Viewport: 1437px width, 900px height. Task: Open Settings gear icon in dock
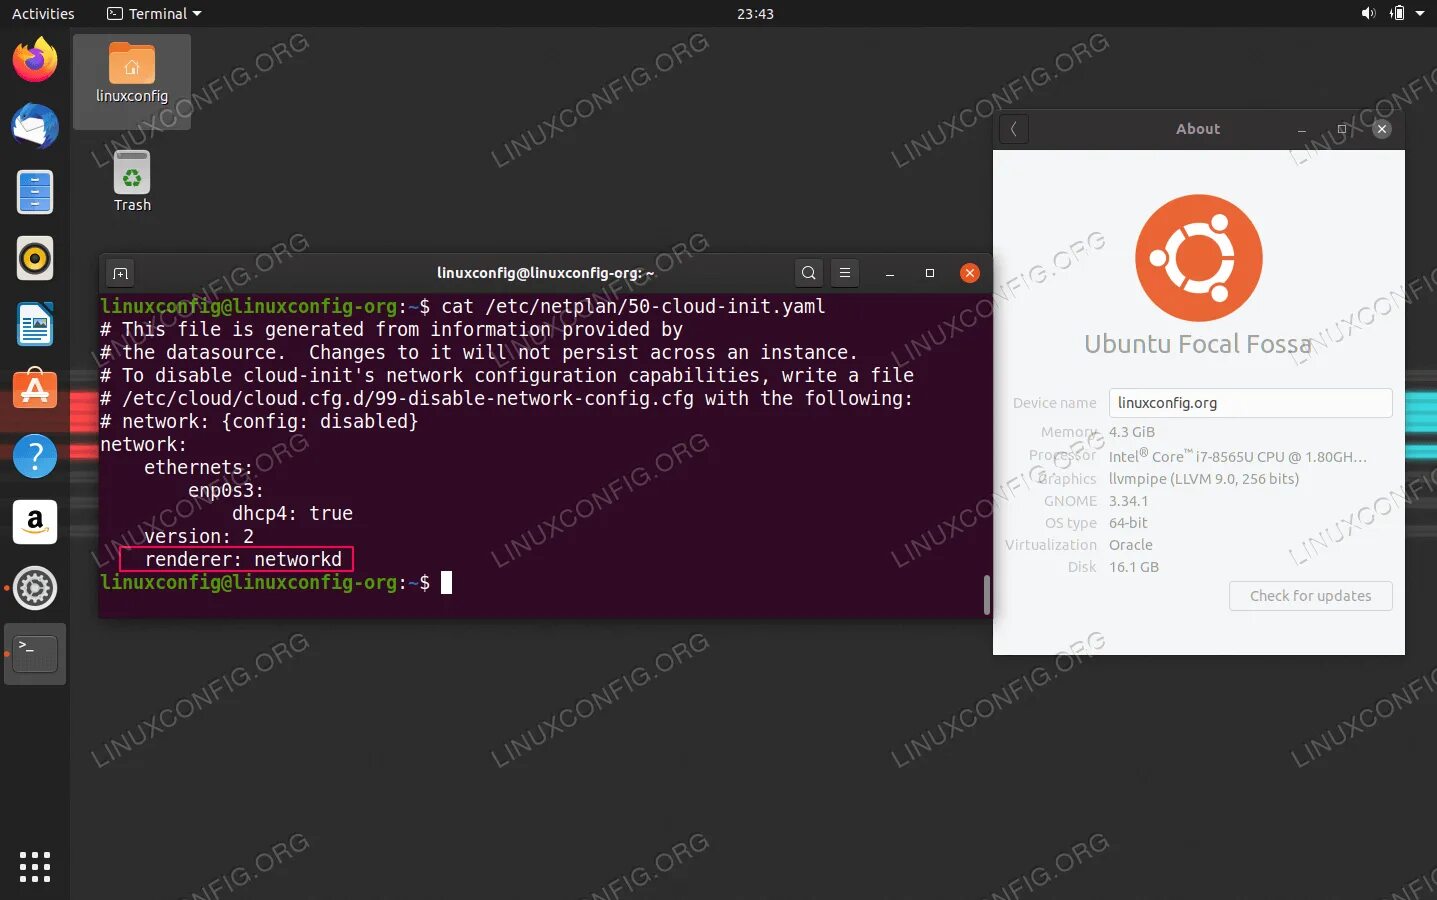coord(35,588)
